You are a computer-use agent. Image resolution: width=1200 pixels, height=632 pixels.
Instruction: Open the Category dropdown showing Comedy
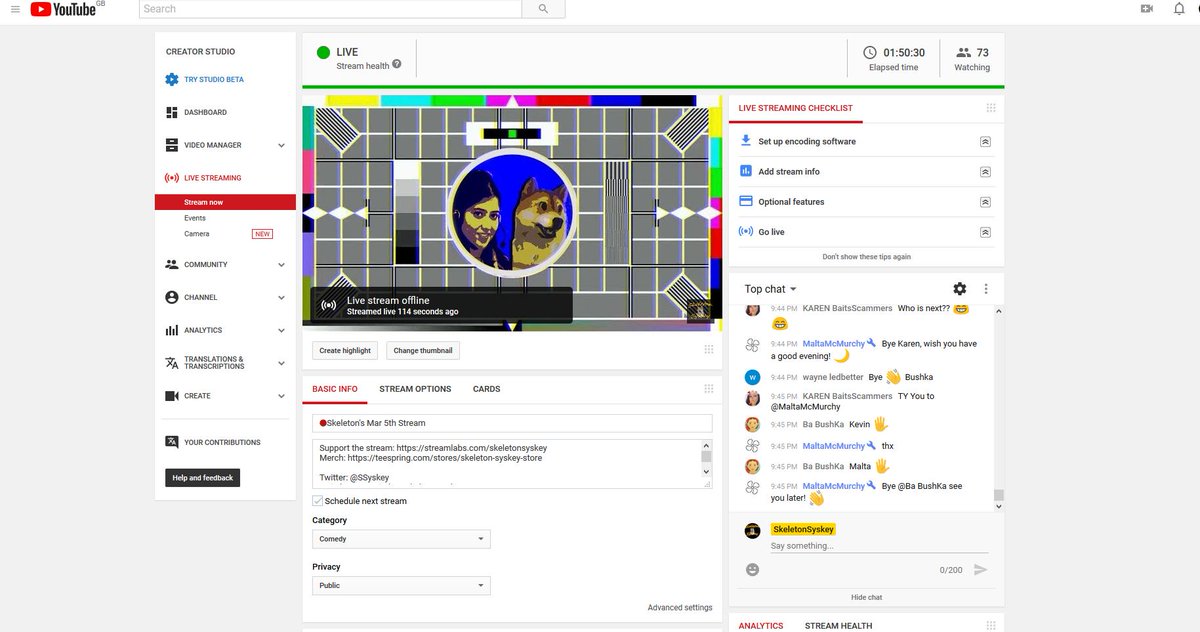(x=401, y=539)
